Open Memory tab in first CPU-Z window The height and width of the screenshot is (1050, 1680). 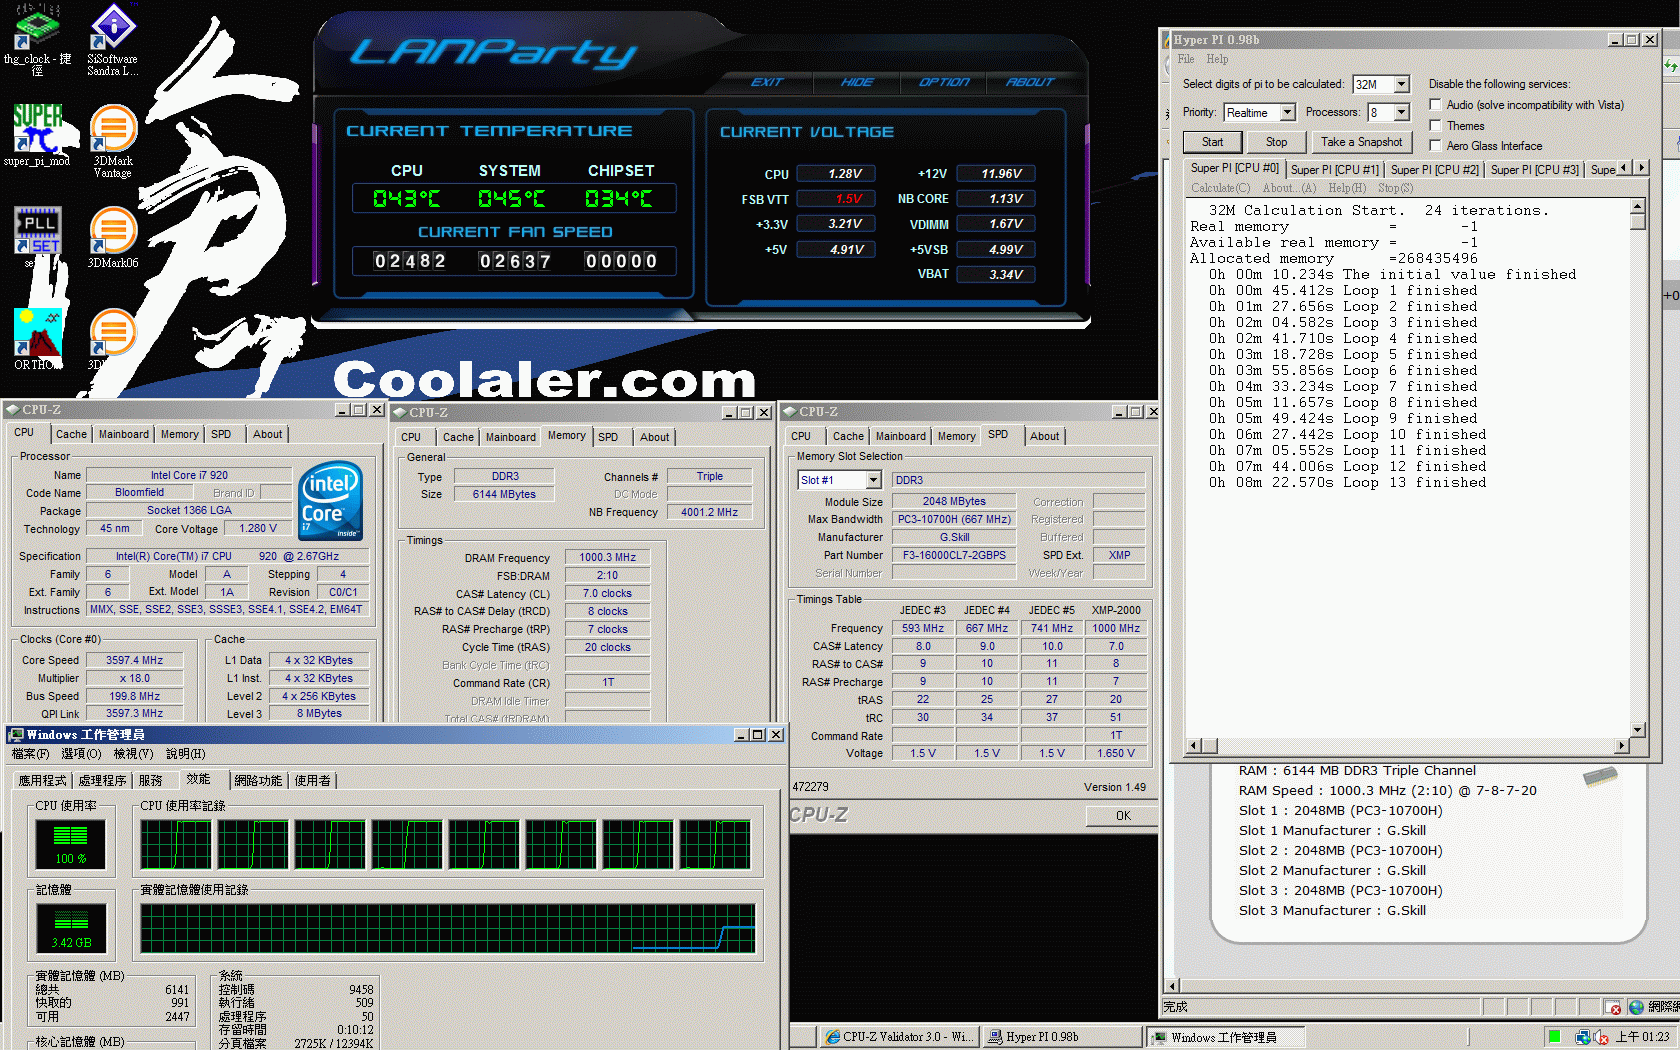click(180, 434)
